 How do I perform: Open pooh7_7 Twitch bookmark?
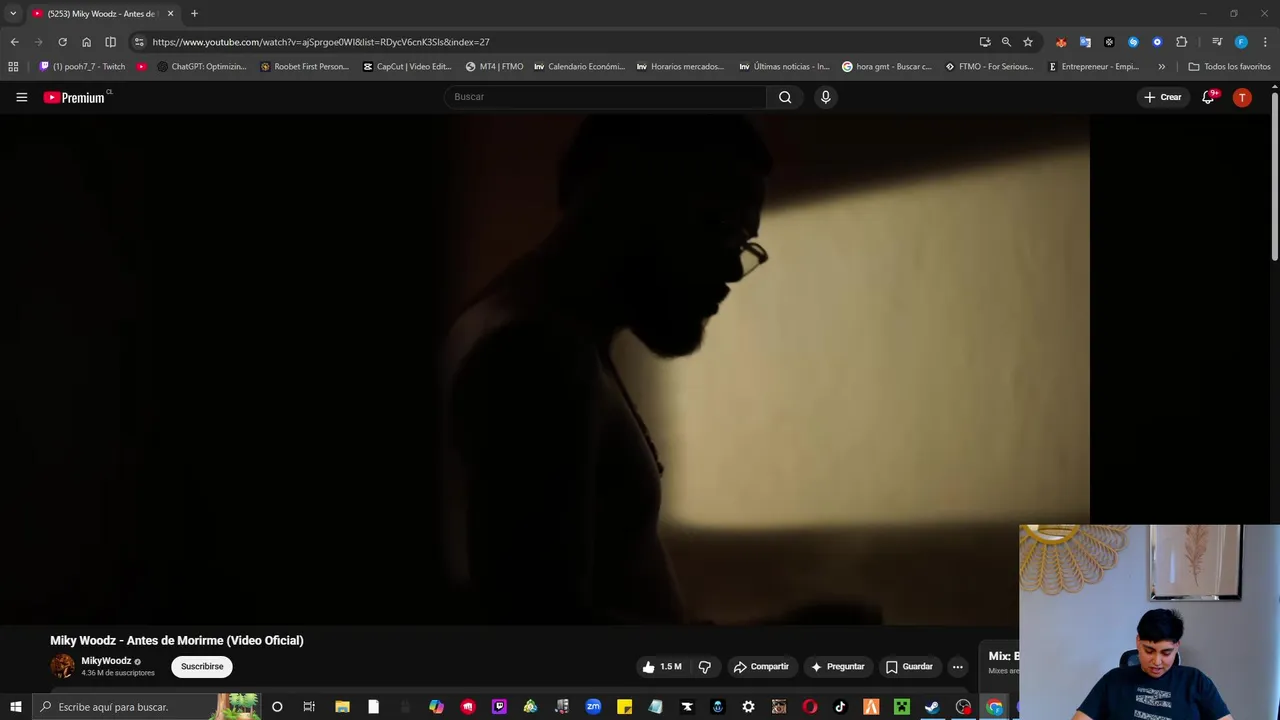tap(82, 67)
